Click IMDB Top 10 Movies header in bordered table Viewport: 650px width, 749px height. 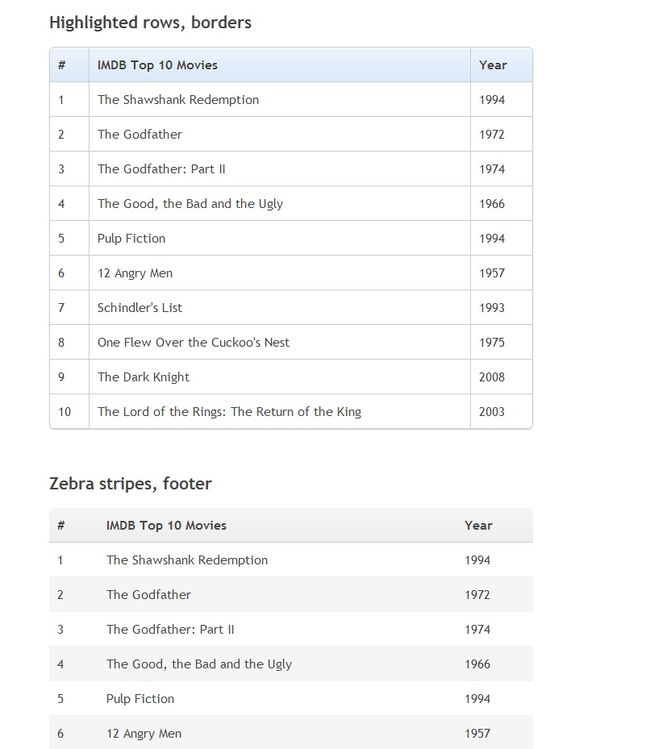[158, 65]
